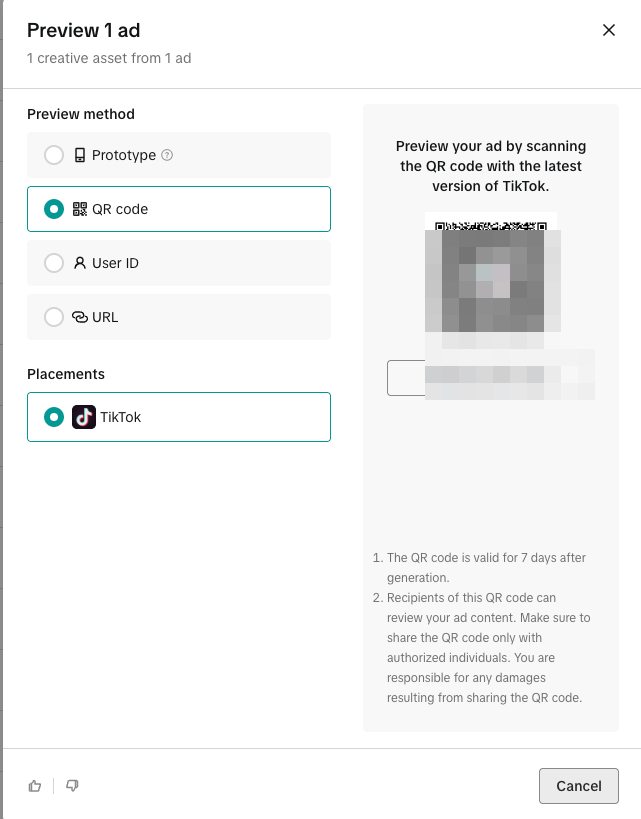Screen dimensions: 641x819
Task: Click the thumbs up feedback icon
Action: point(35,786)
